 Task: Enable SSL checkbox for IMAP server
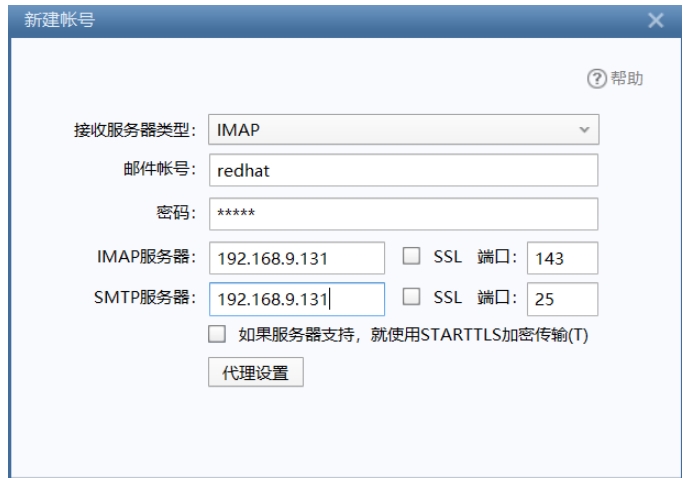tap(409, 257)
